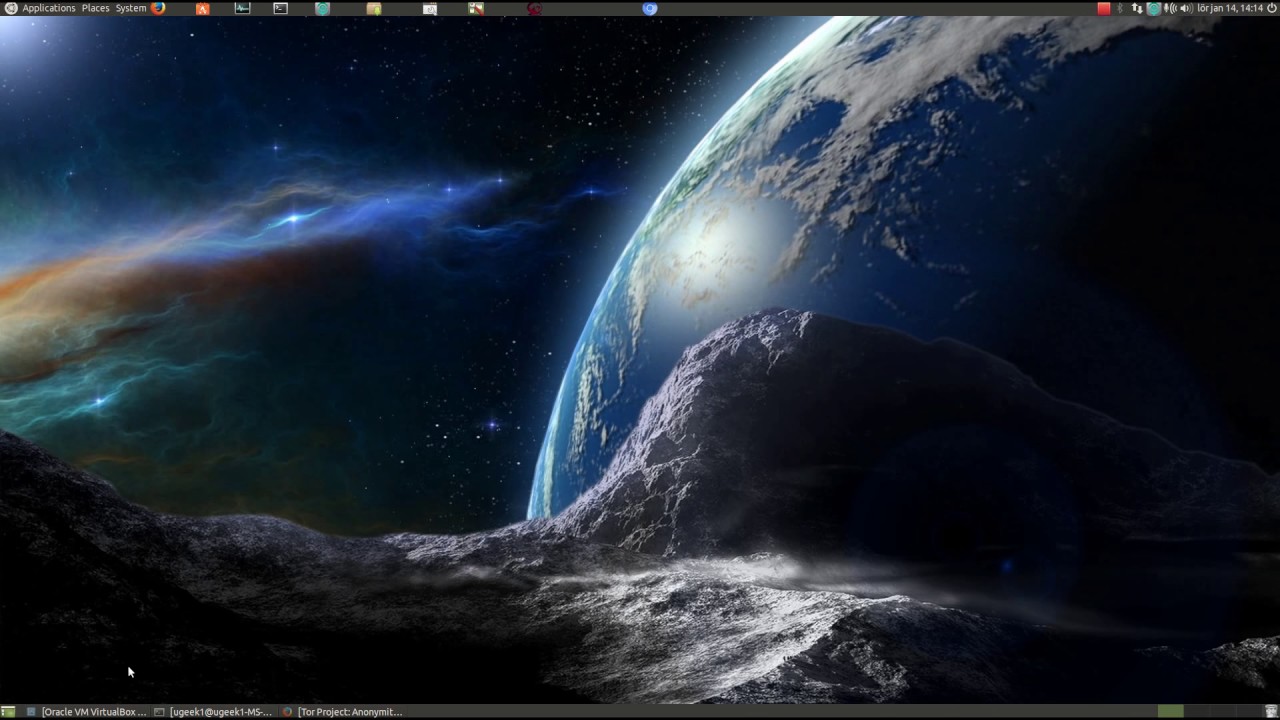Click the date and time clock
The width and height of the screenshot is (1280, 720).
click(x=1230, y=8)
